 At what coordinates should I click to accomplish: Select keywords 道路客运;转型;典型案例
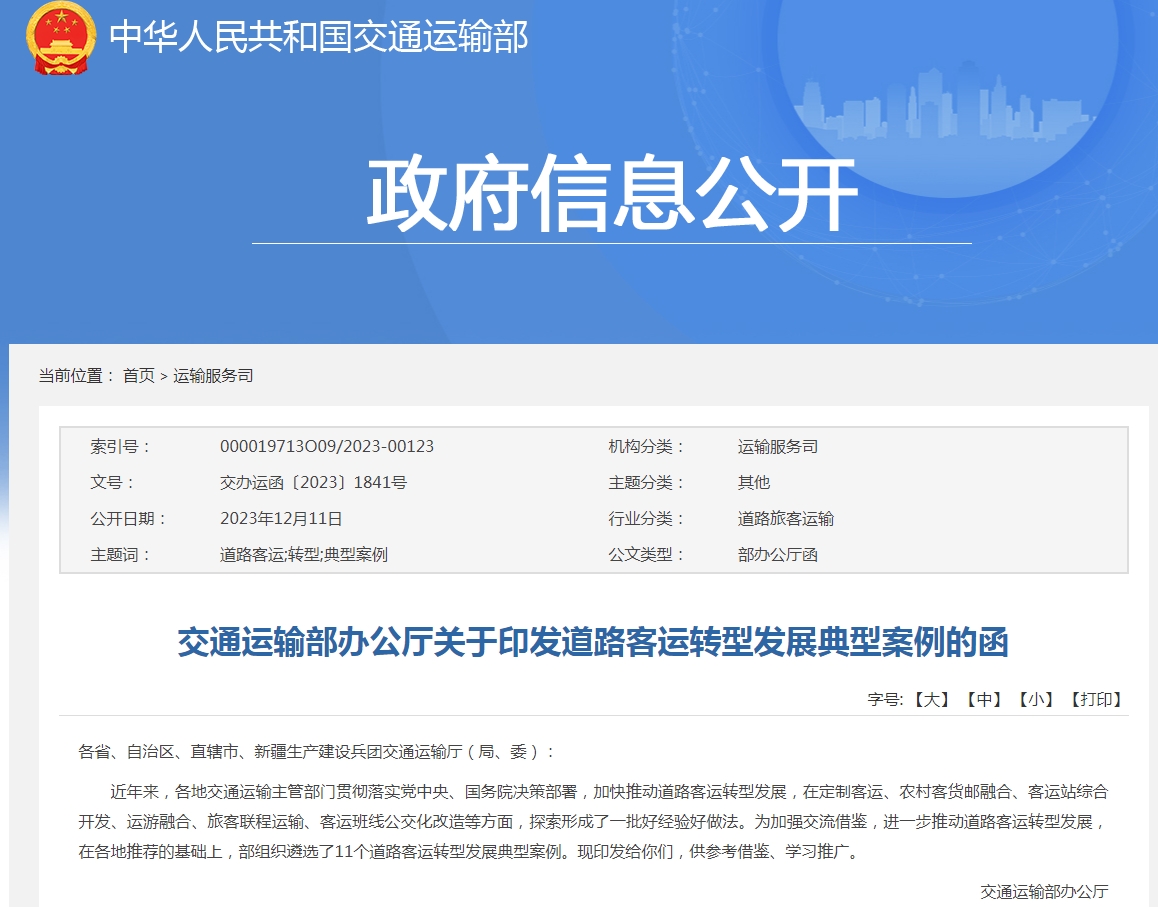pos(304,554)
